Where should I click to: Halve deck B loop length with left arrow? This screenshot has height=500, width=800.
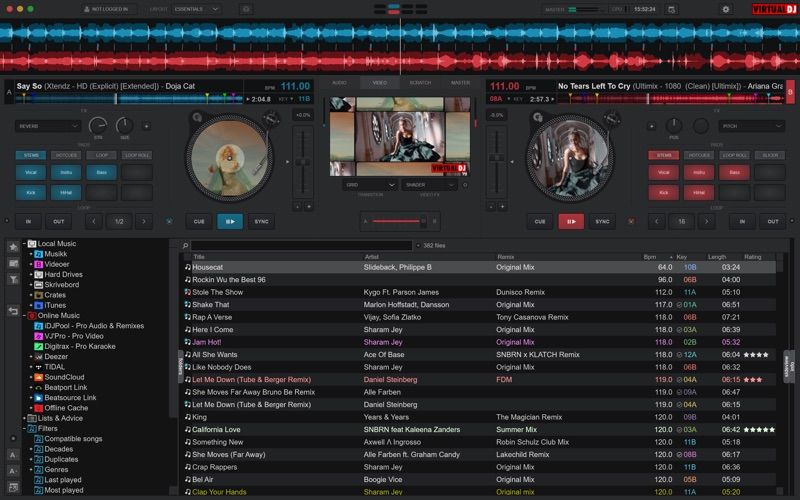click(x=656, y=221)
